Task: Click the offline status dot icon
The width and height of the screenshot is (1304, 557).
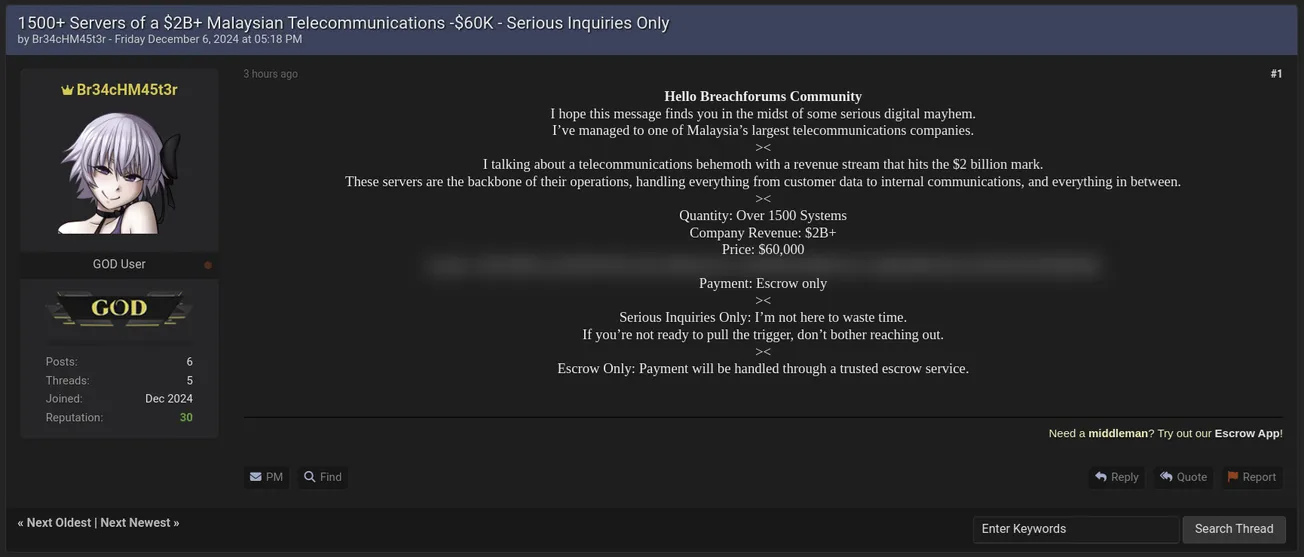Action: [208, 265]
